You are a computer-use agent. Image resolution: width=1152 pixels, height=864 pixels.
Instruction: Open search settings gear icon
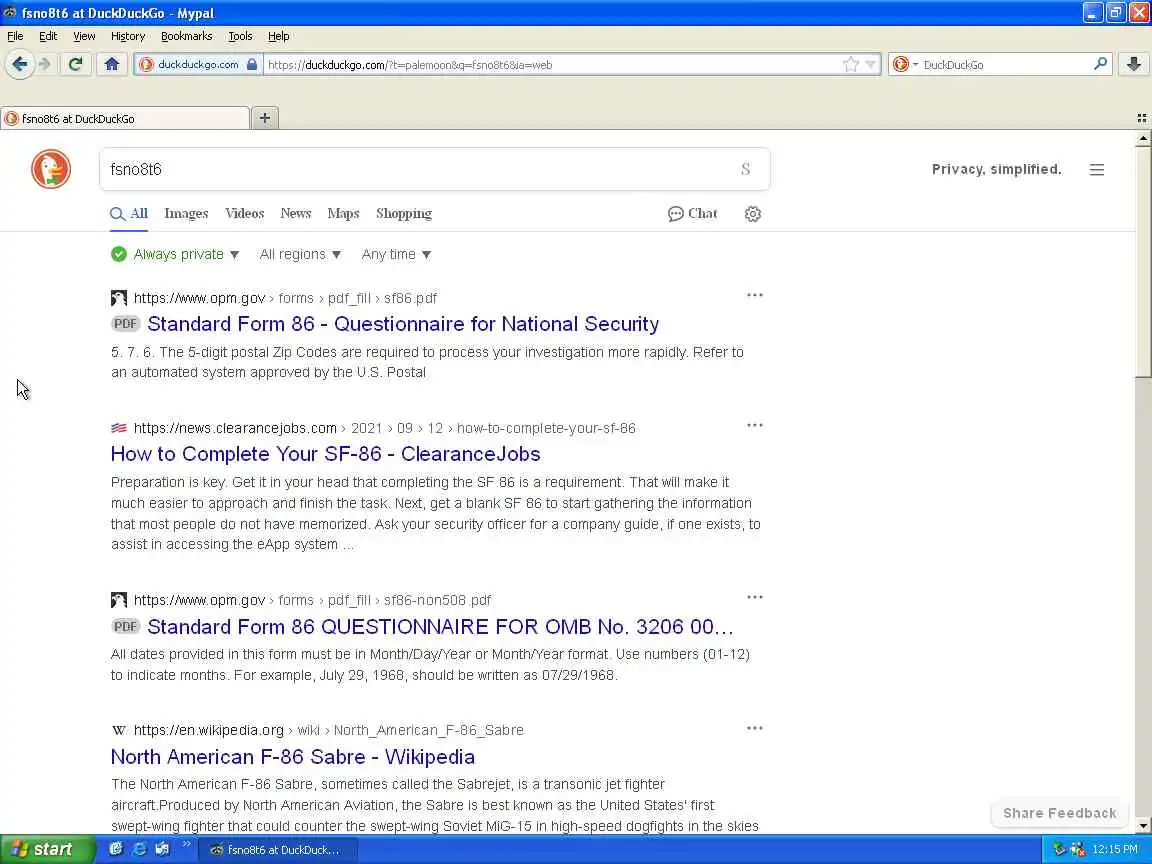point(752,214)
